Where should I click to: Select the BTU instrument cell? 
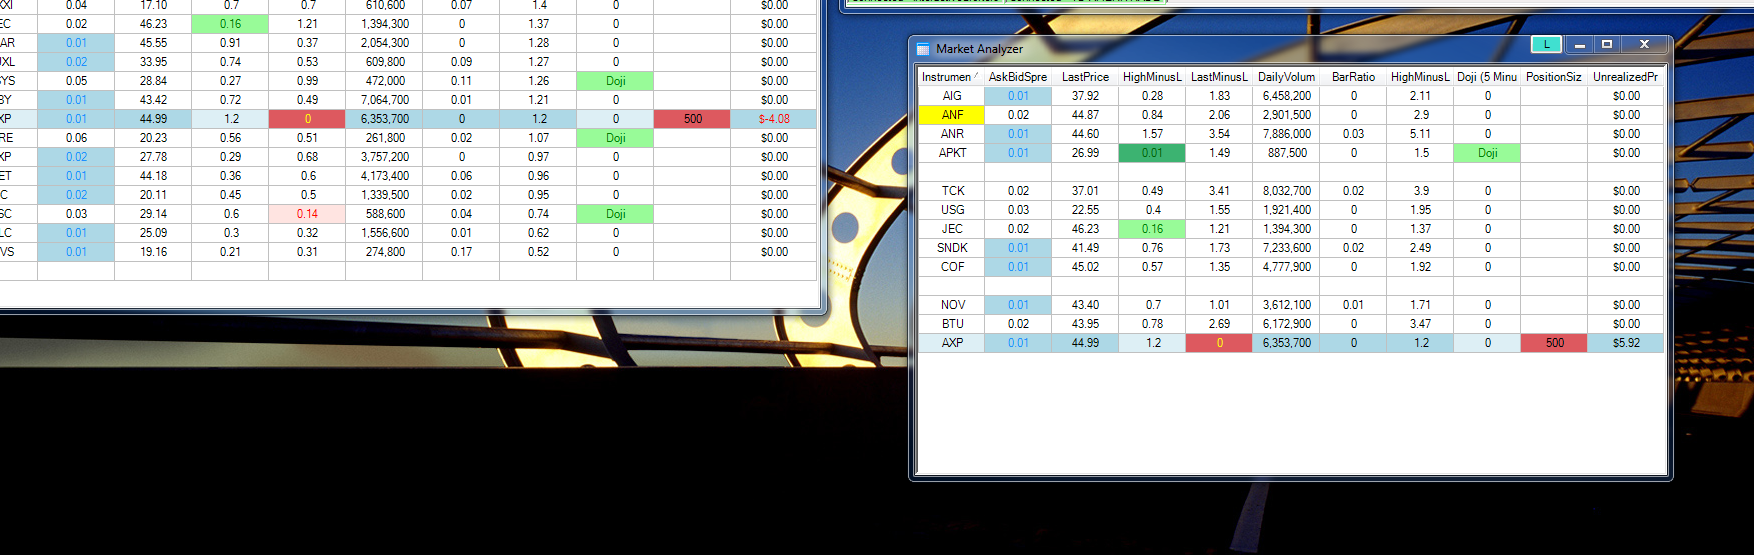click(x=952, y=324)
